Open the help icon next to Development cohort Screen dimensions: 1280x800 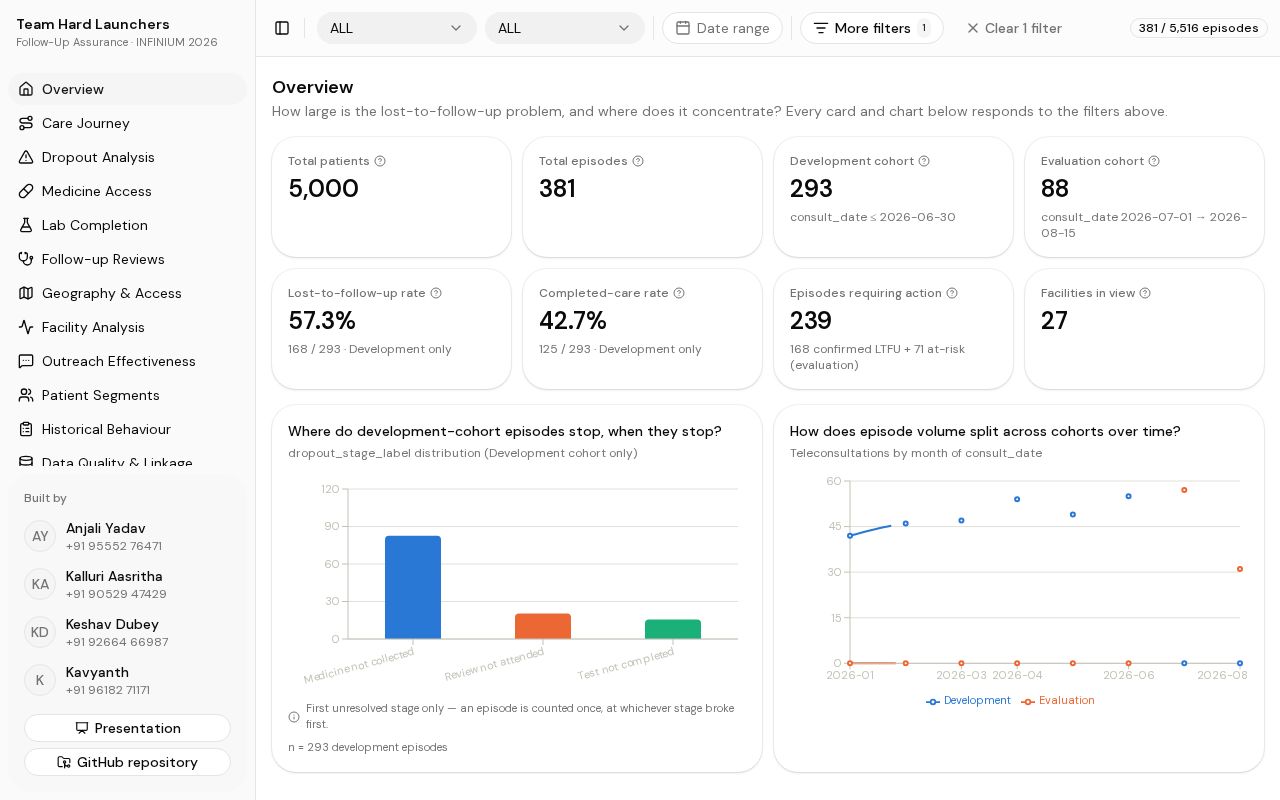[x=924, y=161]
